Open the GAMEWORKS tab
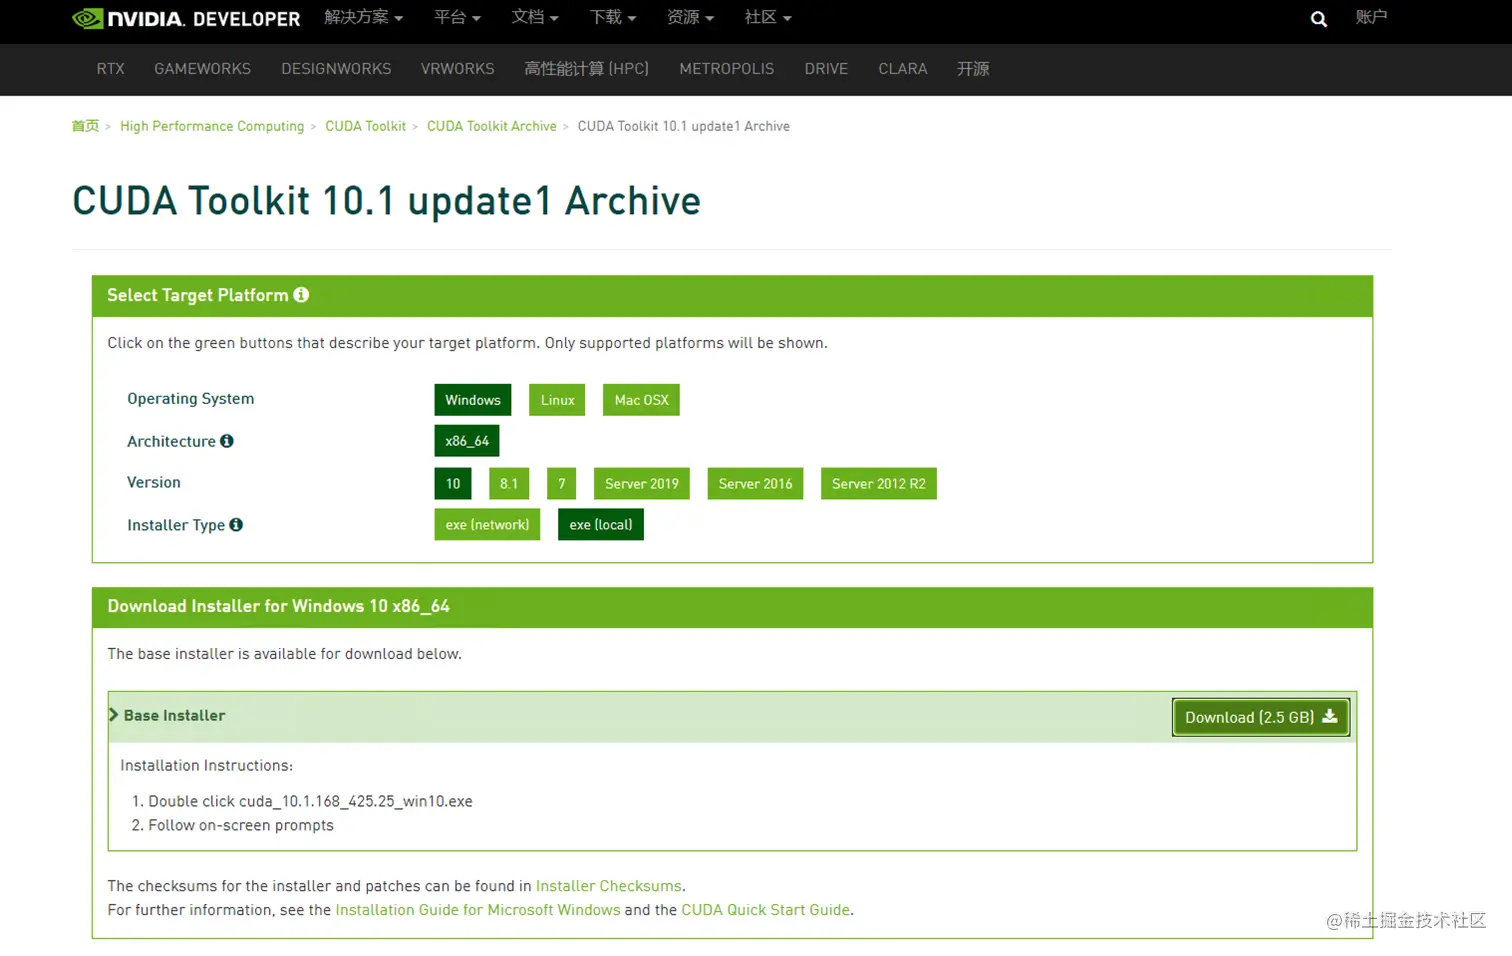 pos(202,69)
